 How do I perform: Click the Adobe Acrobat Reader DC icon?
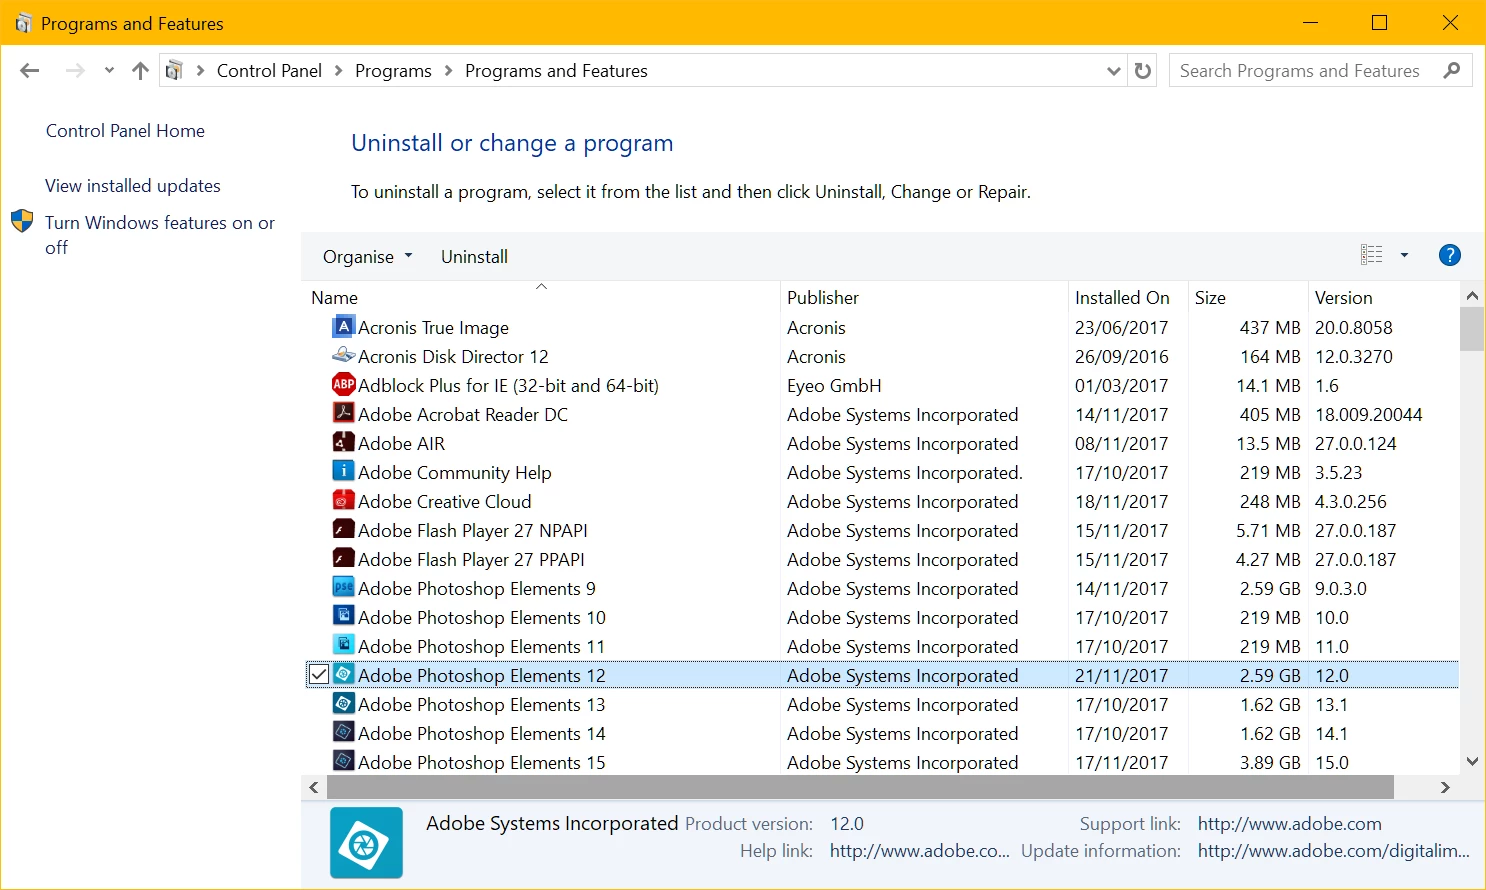pyautogui.click(x=343, y=413)
